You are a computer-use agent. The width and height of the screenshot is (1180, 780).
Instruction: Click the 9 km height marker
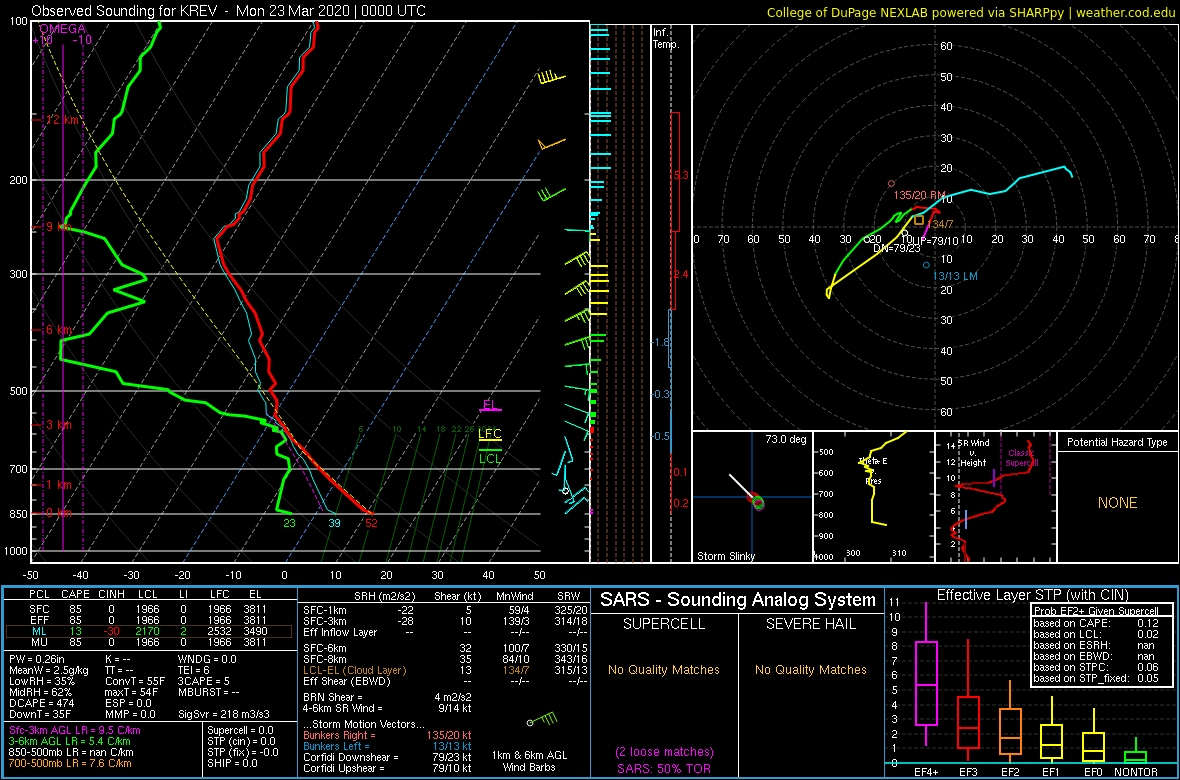click(54, 227)
